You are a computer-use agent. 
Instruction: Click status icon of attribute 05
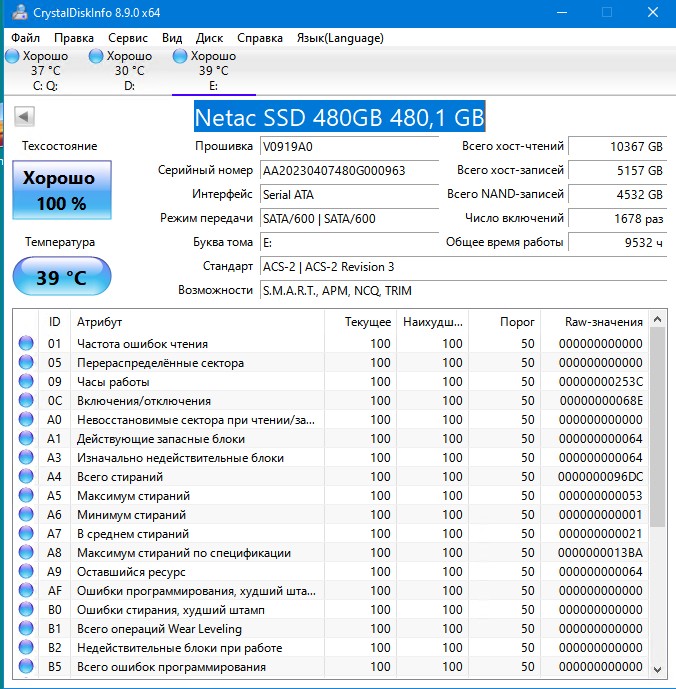tap(26, 362)
